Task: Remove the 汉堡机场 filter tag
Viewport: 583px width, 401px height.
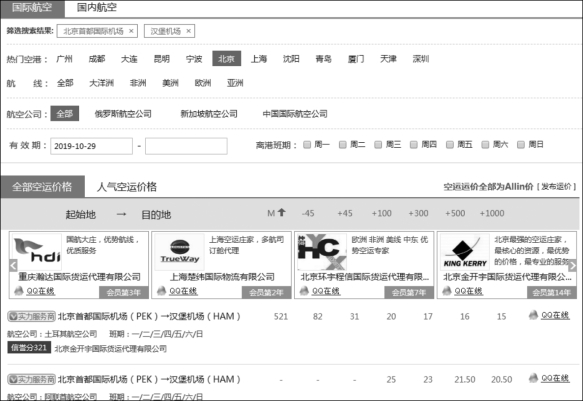Action: tap(189, 31)
